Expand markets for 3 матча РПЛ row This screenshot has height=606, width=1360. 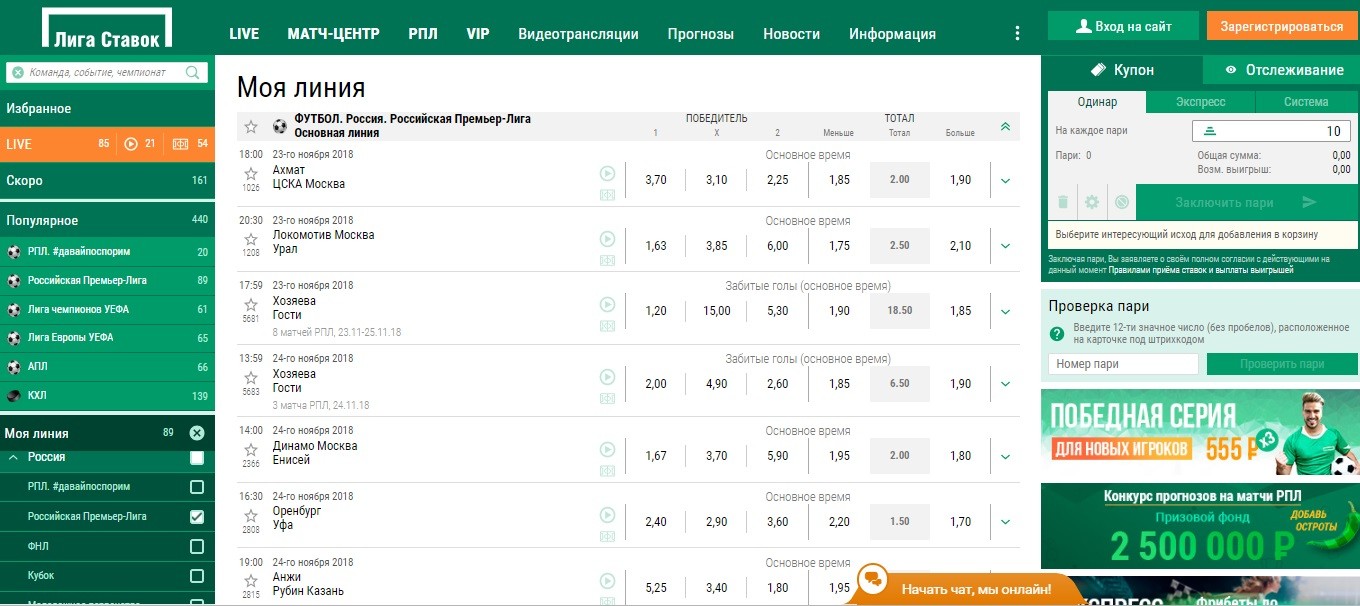click(1005, 384)
